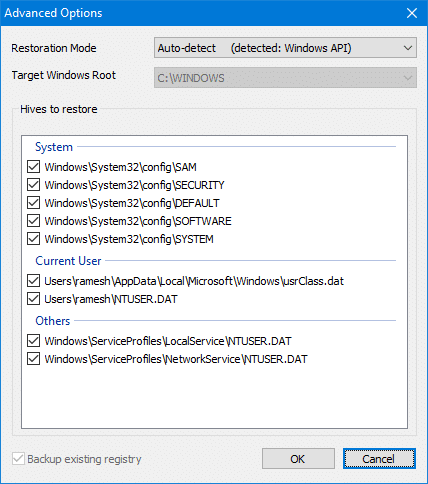This screenshot has height=484, width=428.
Task: Select the Current User group header
Action: tap(68, 261)
